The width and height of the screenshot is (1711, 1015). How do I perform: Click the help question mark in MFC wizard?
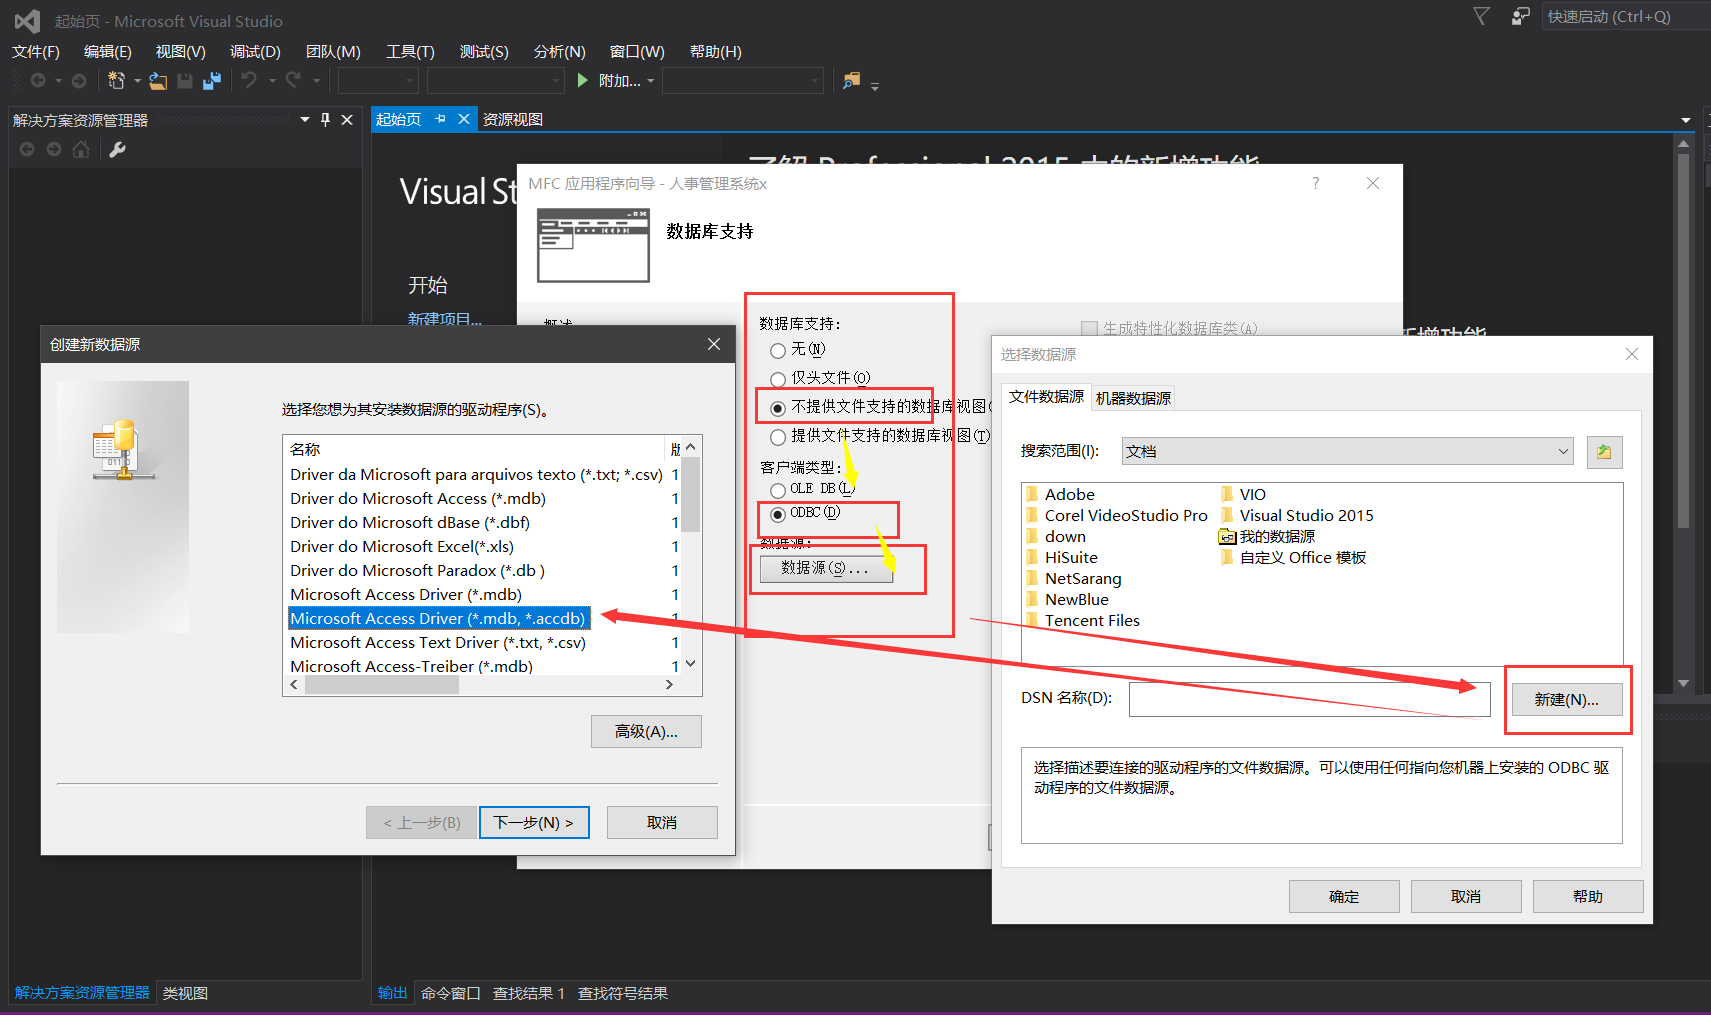click(x=1316, y=183)
